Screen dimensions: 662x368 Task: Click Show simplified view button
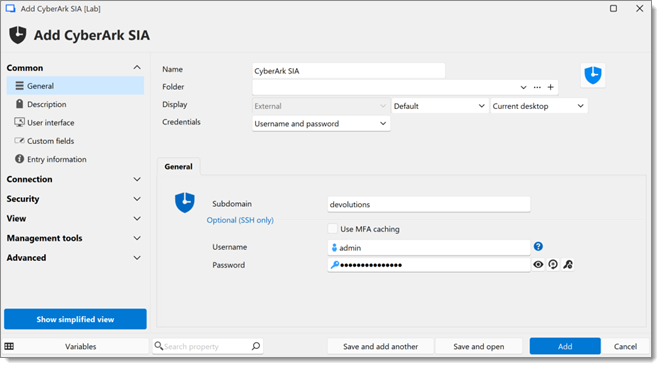(75, 319)
